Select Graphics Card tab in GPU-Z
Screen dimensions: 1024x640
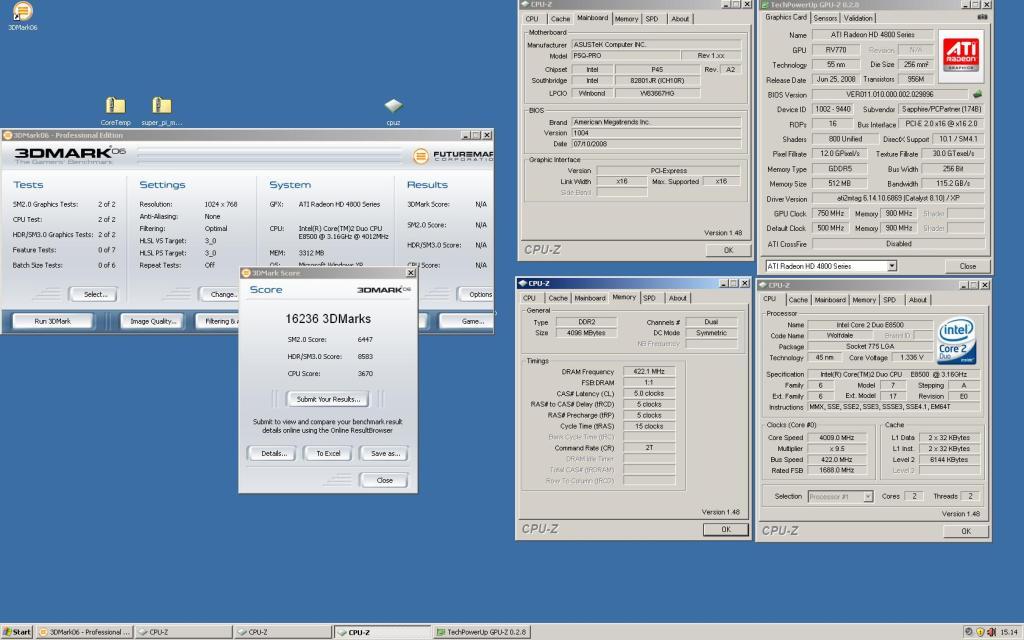click(786, 18)
